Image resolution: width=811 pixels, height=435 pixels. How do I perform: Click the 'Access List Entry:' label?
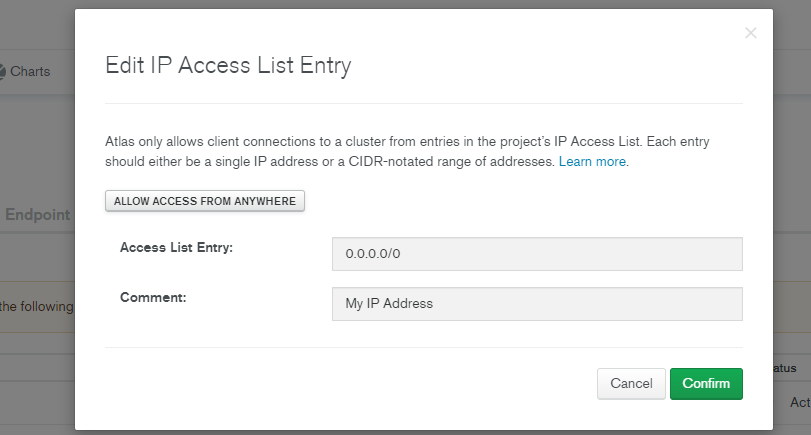pos(176,248)
